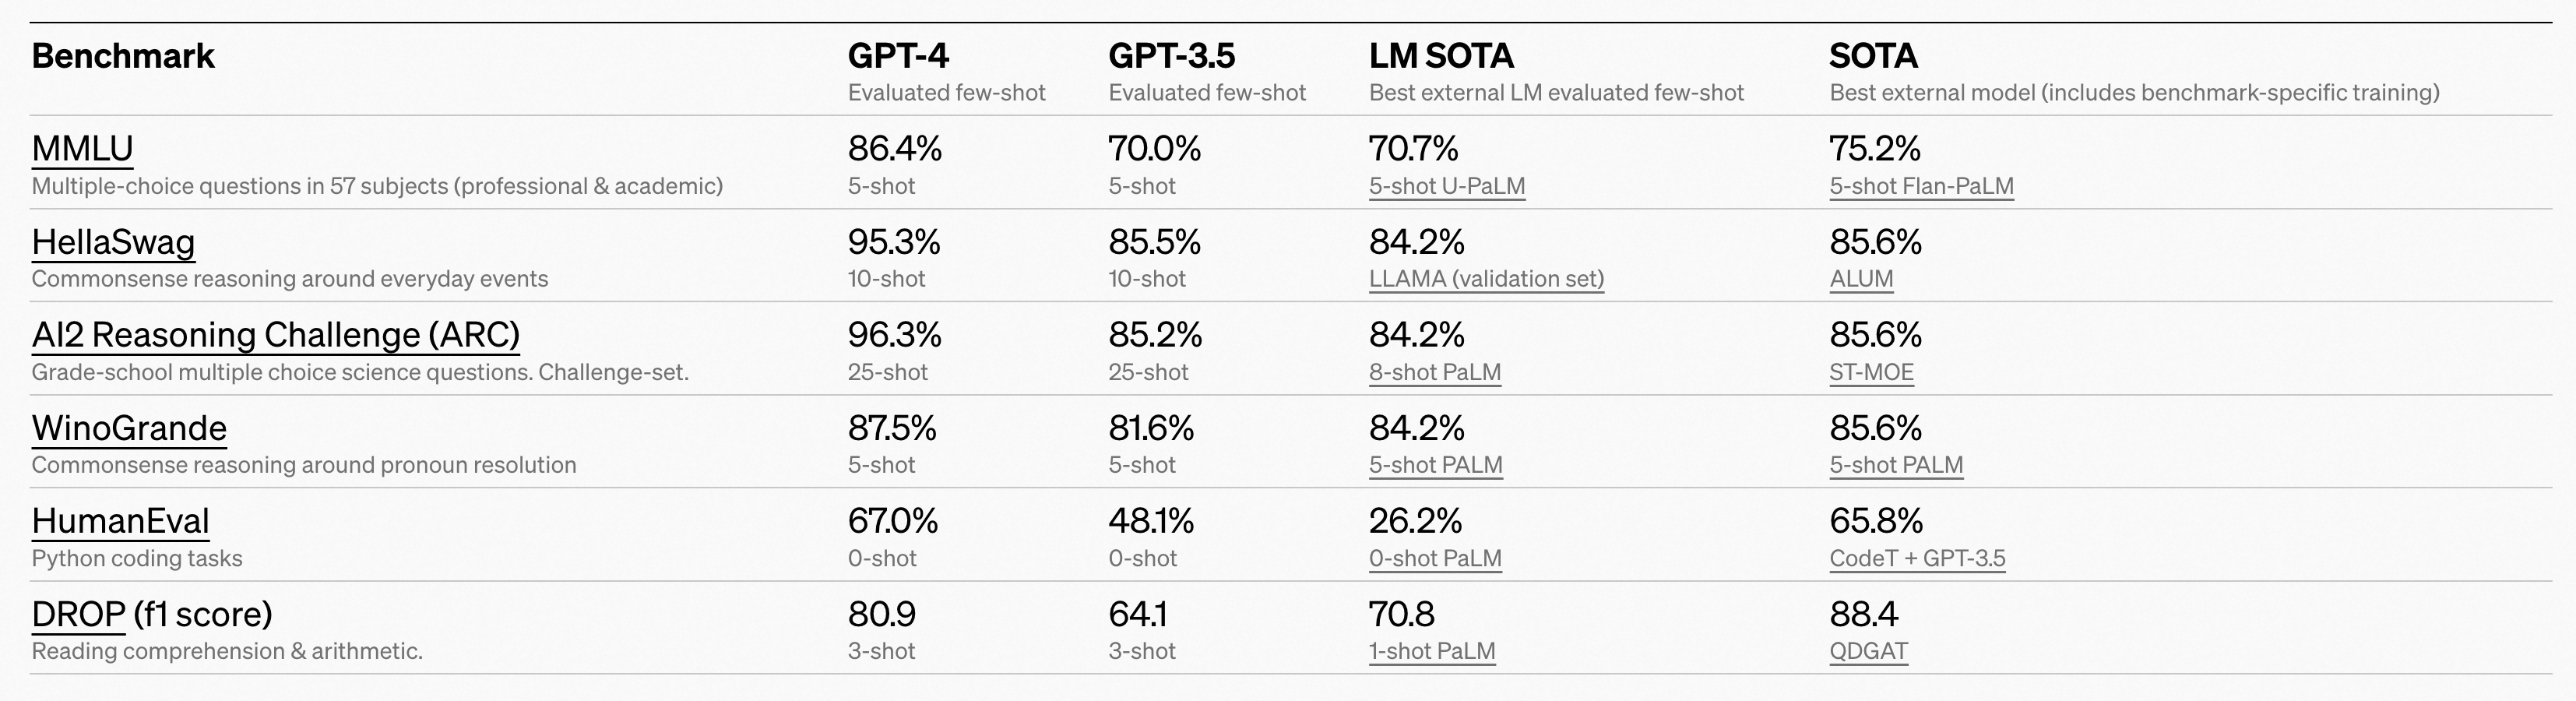Click 5-shot PALM under SOTA column

(x=1896, y=465)
